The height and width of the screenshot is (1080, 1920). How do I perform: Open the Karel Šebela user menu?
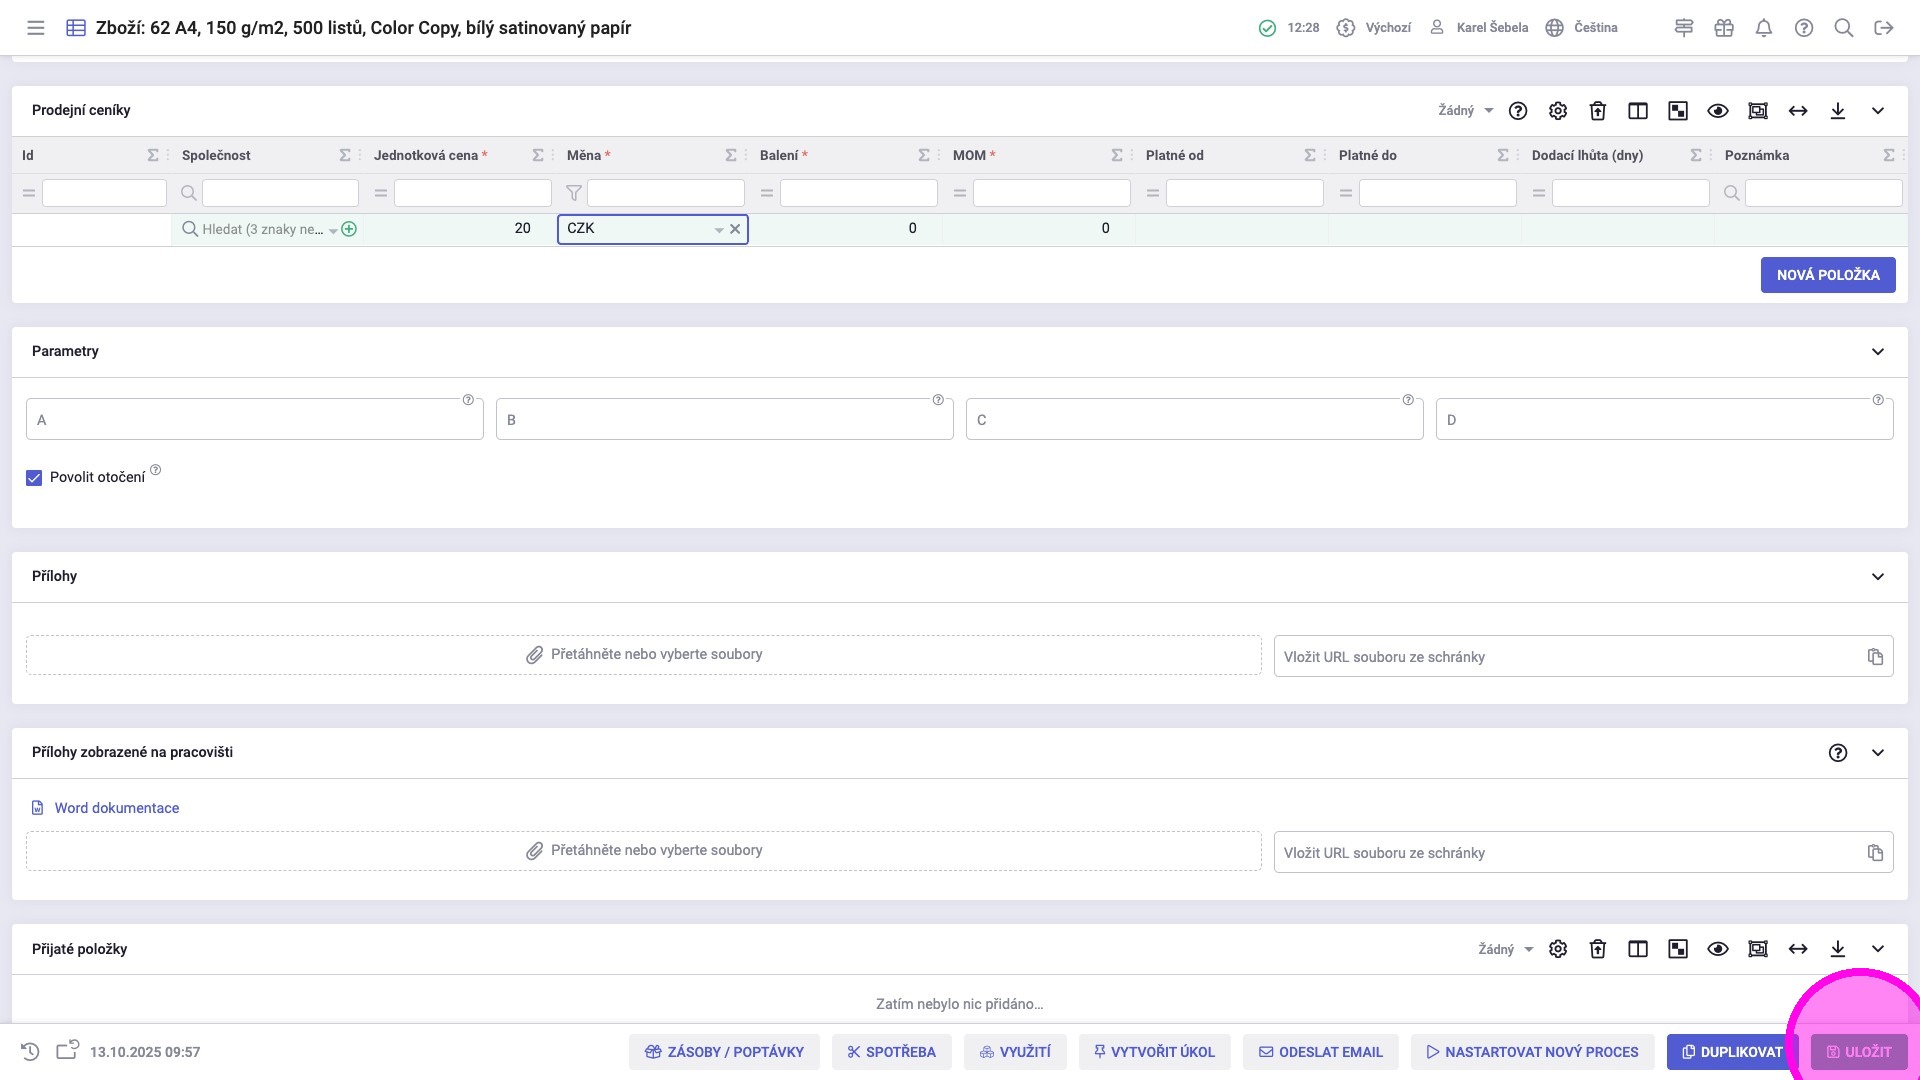pyautogui.click(x=1479, y=28)
